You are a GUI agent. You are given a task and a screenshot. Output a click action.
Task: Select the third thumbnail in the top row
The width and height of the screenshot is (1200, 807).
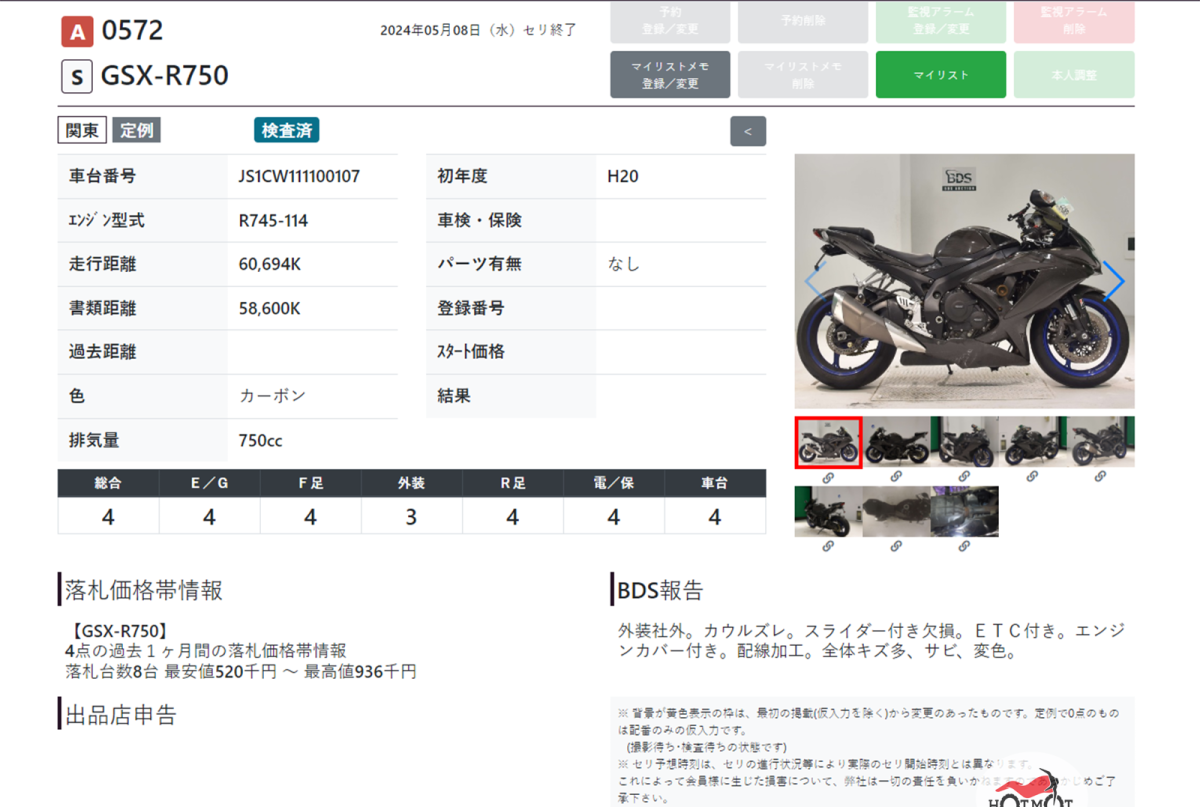click(965, 442)
